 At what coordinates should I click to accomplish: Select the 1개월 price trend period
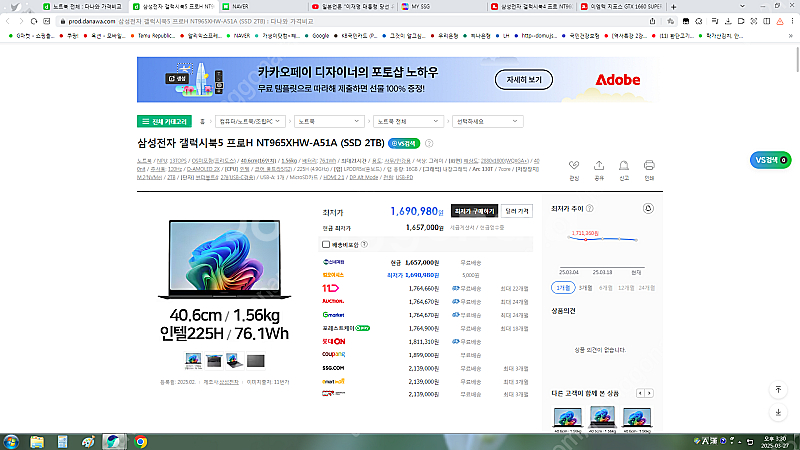tap(563, 288)
